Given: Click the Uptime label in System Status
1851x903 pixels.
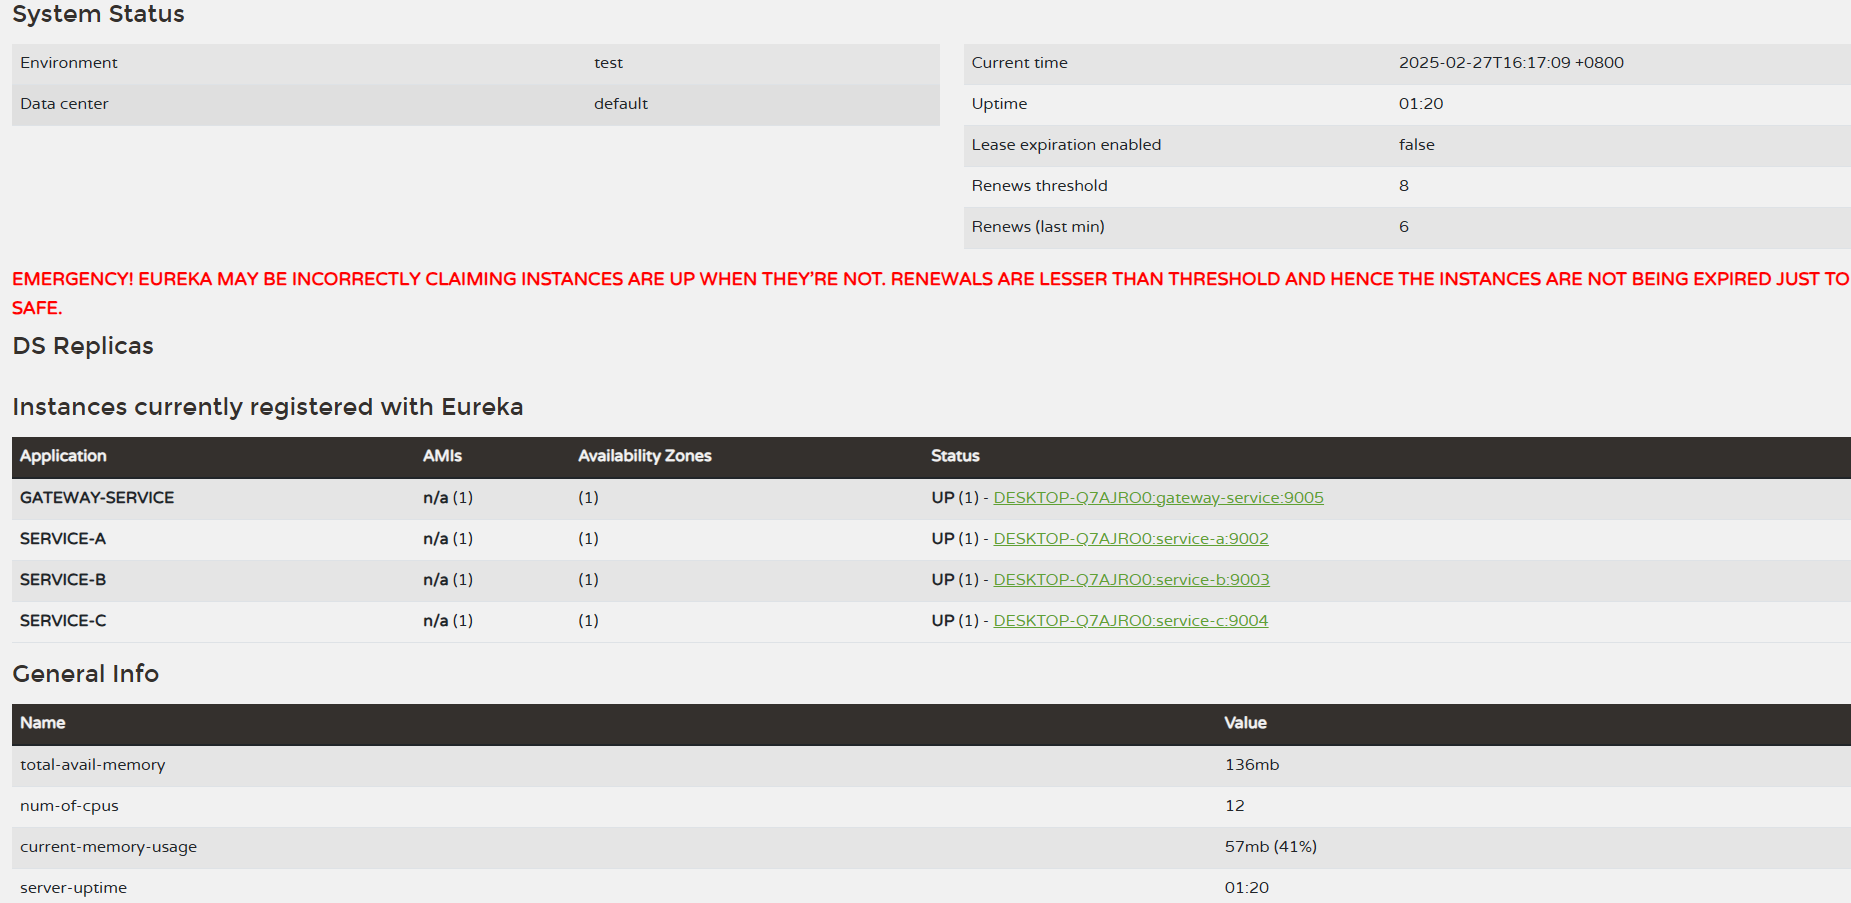Looking at the screenshot, I should [x=1000, y=104].
